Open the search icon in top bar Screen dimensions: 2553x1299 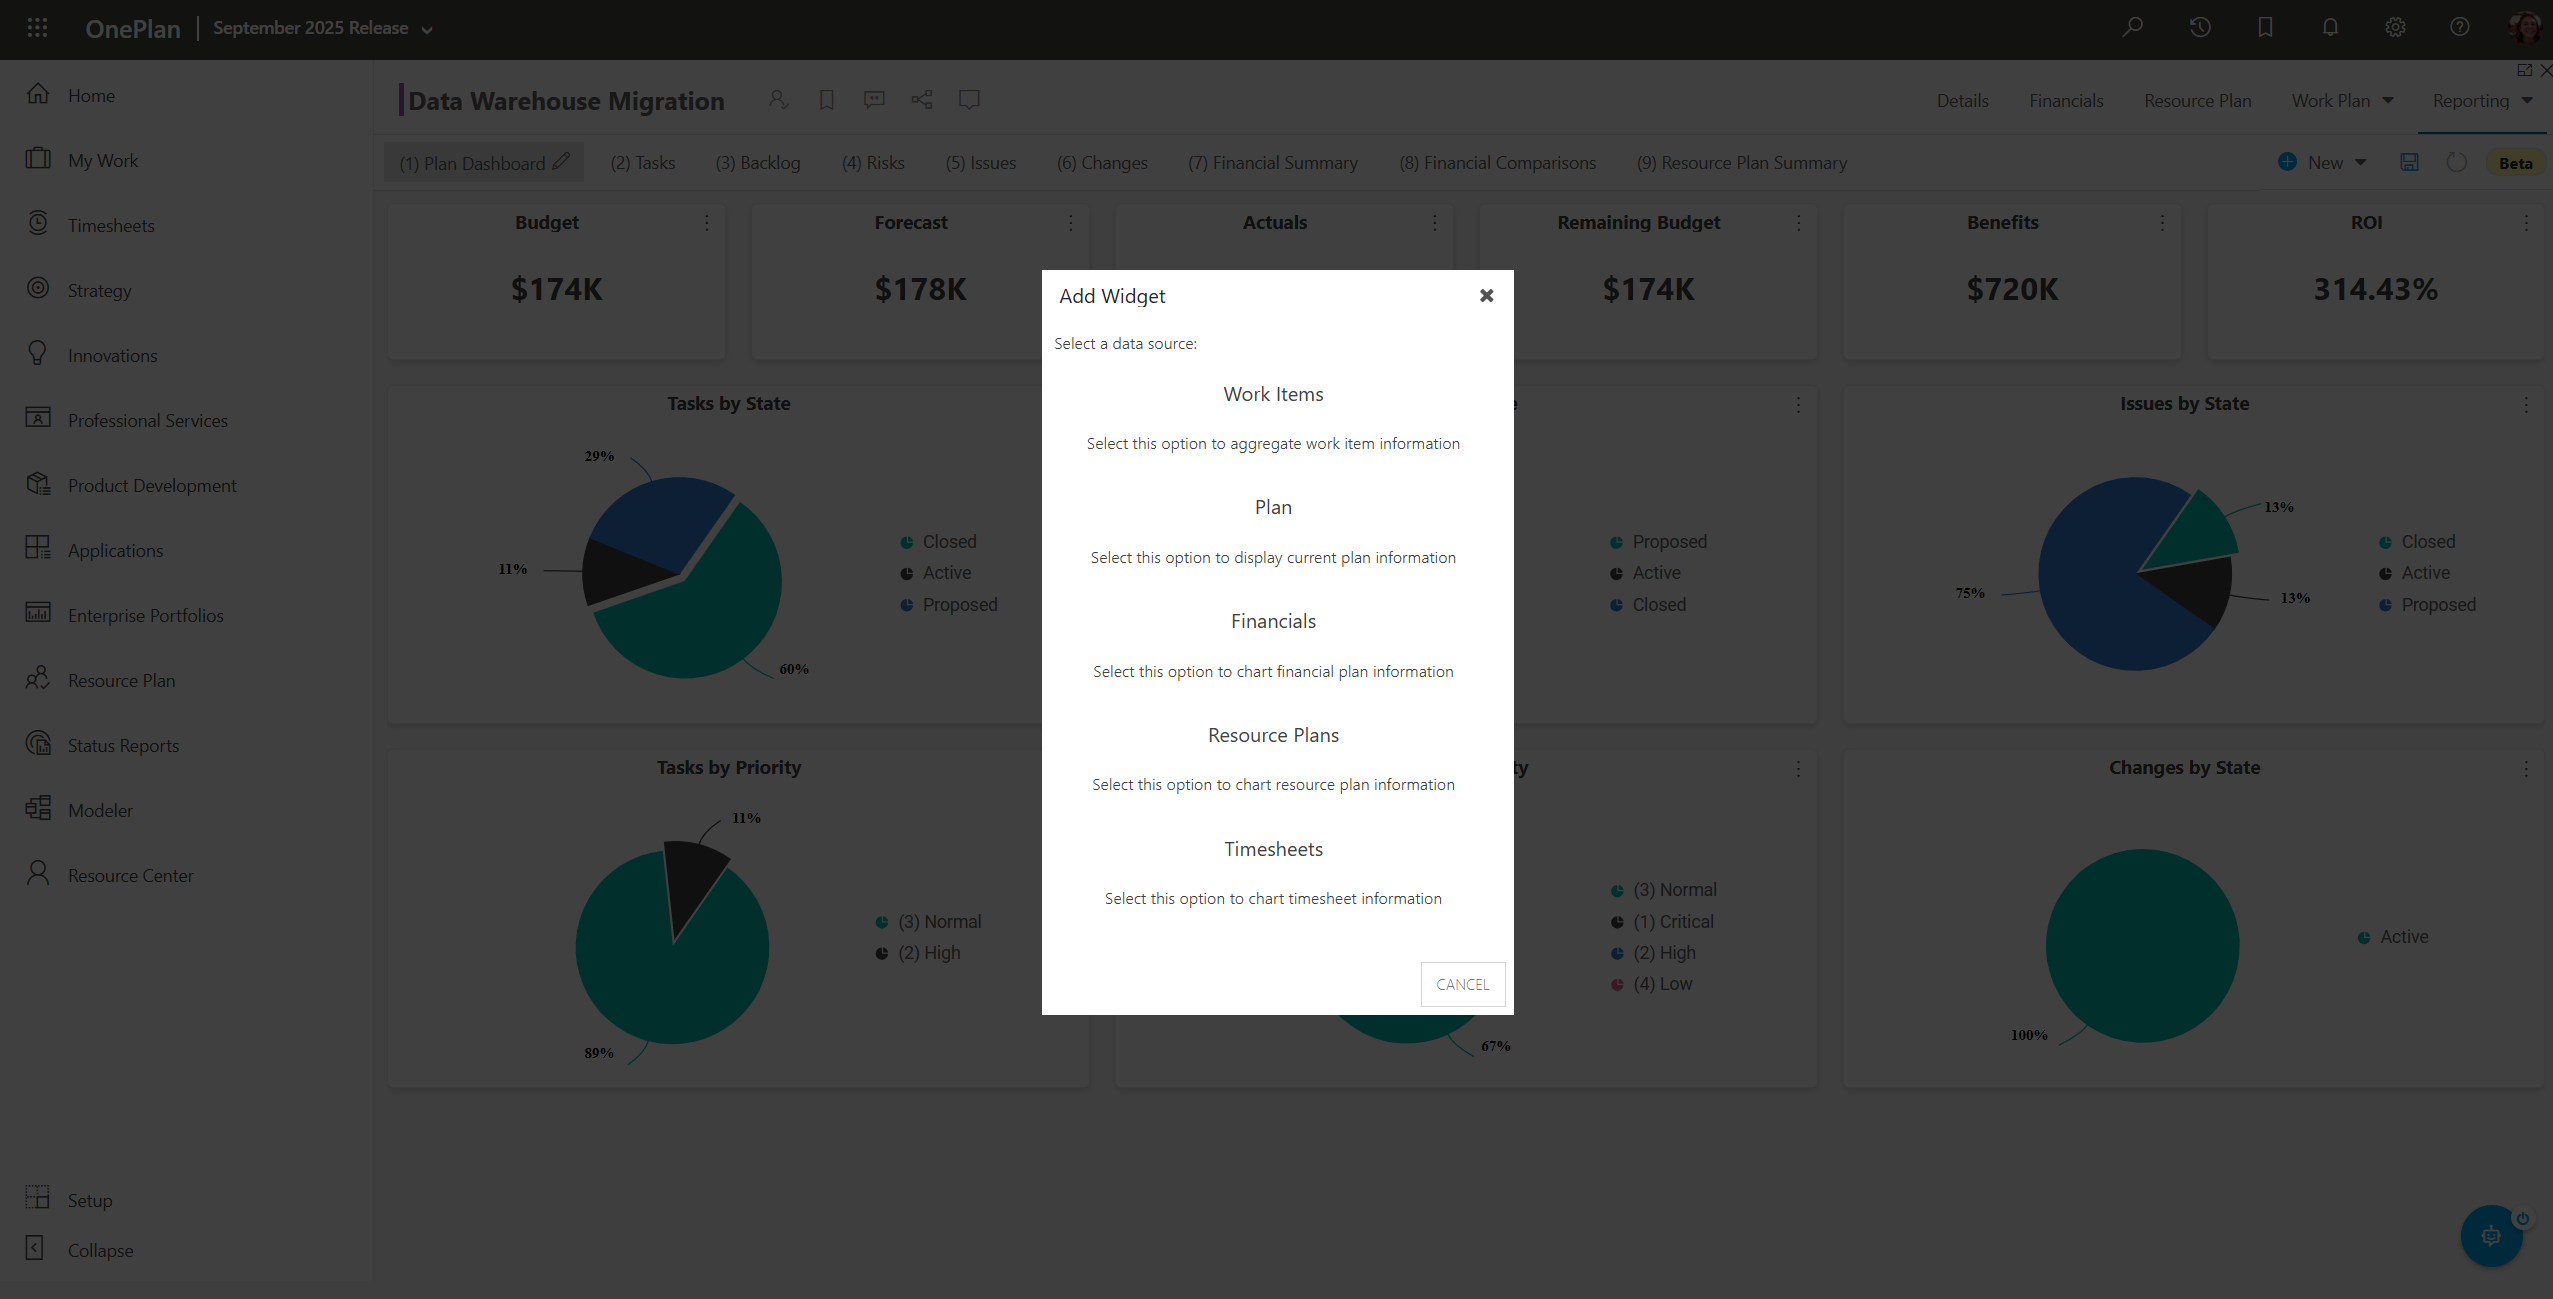[2133, 27]
